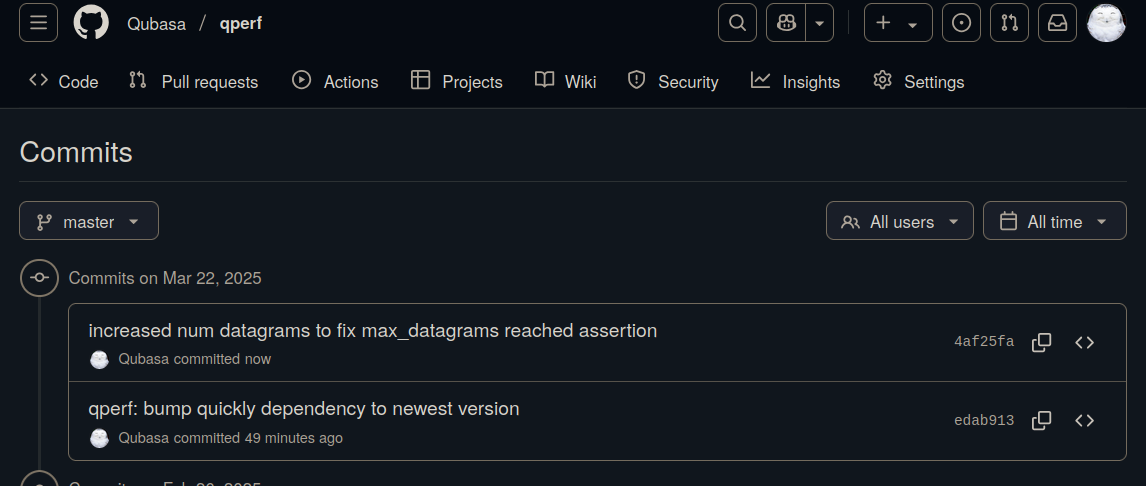Copy full SHA for commit 4af25fa
The width and height of the screenshot is (1146, 486).
pyautogui.click(x=1041, y=342)
